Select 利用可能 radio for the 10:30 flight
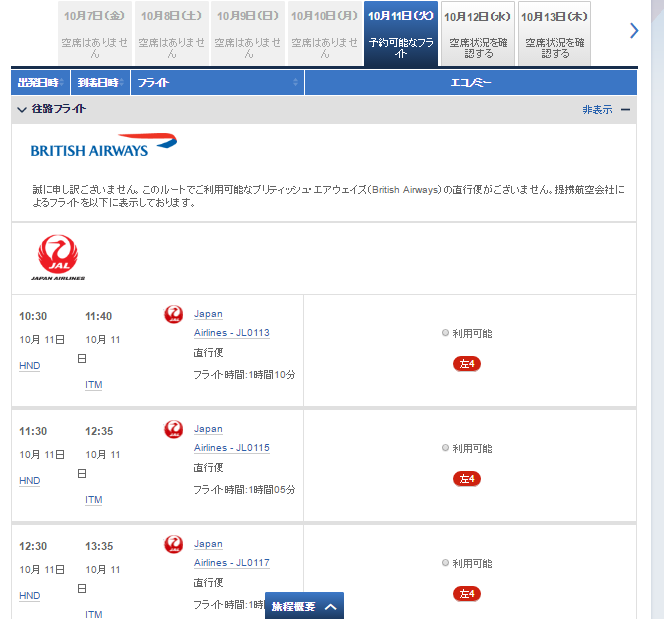This screenshot has height=619, width=664. tap(446, 334)
